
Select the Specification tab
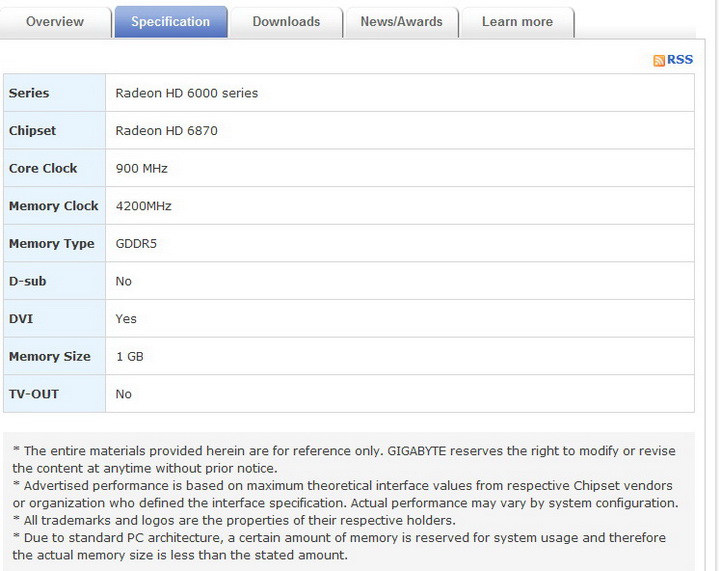[171, 22]
